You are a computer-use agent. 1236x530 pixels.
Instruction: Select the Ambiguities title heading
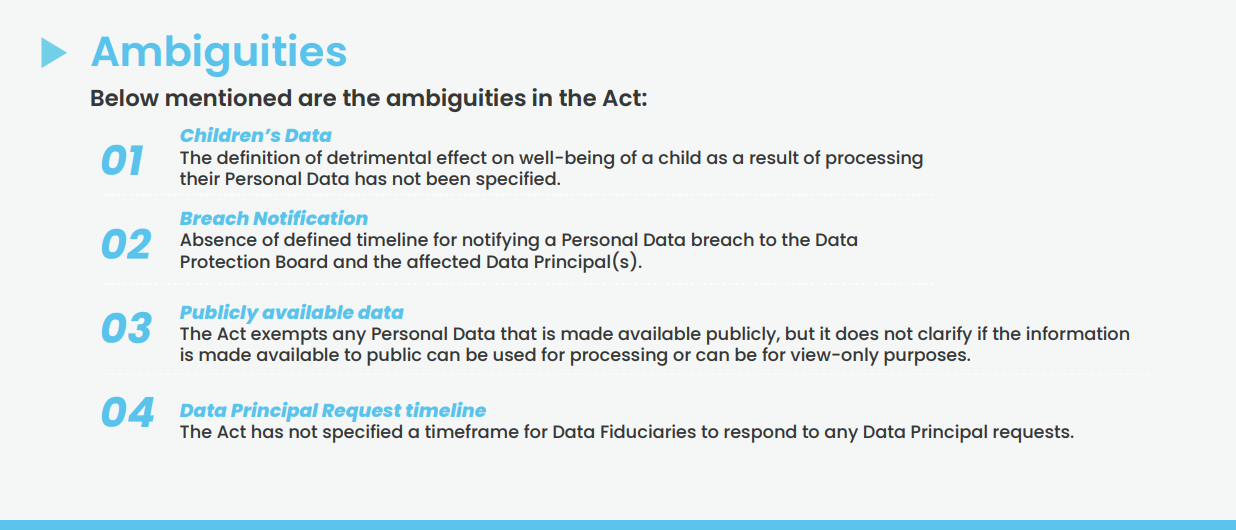click(x=219, y=51)
